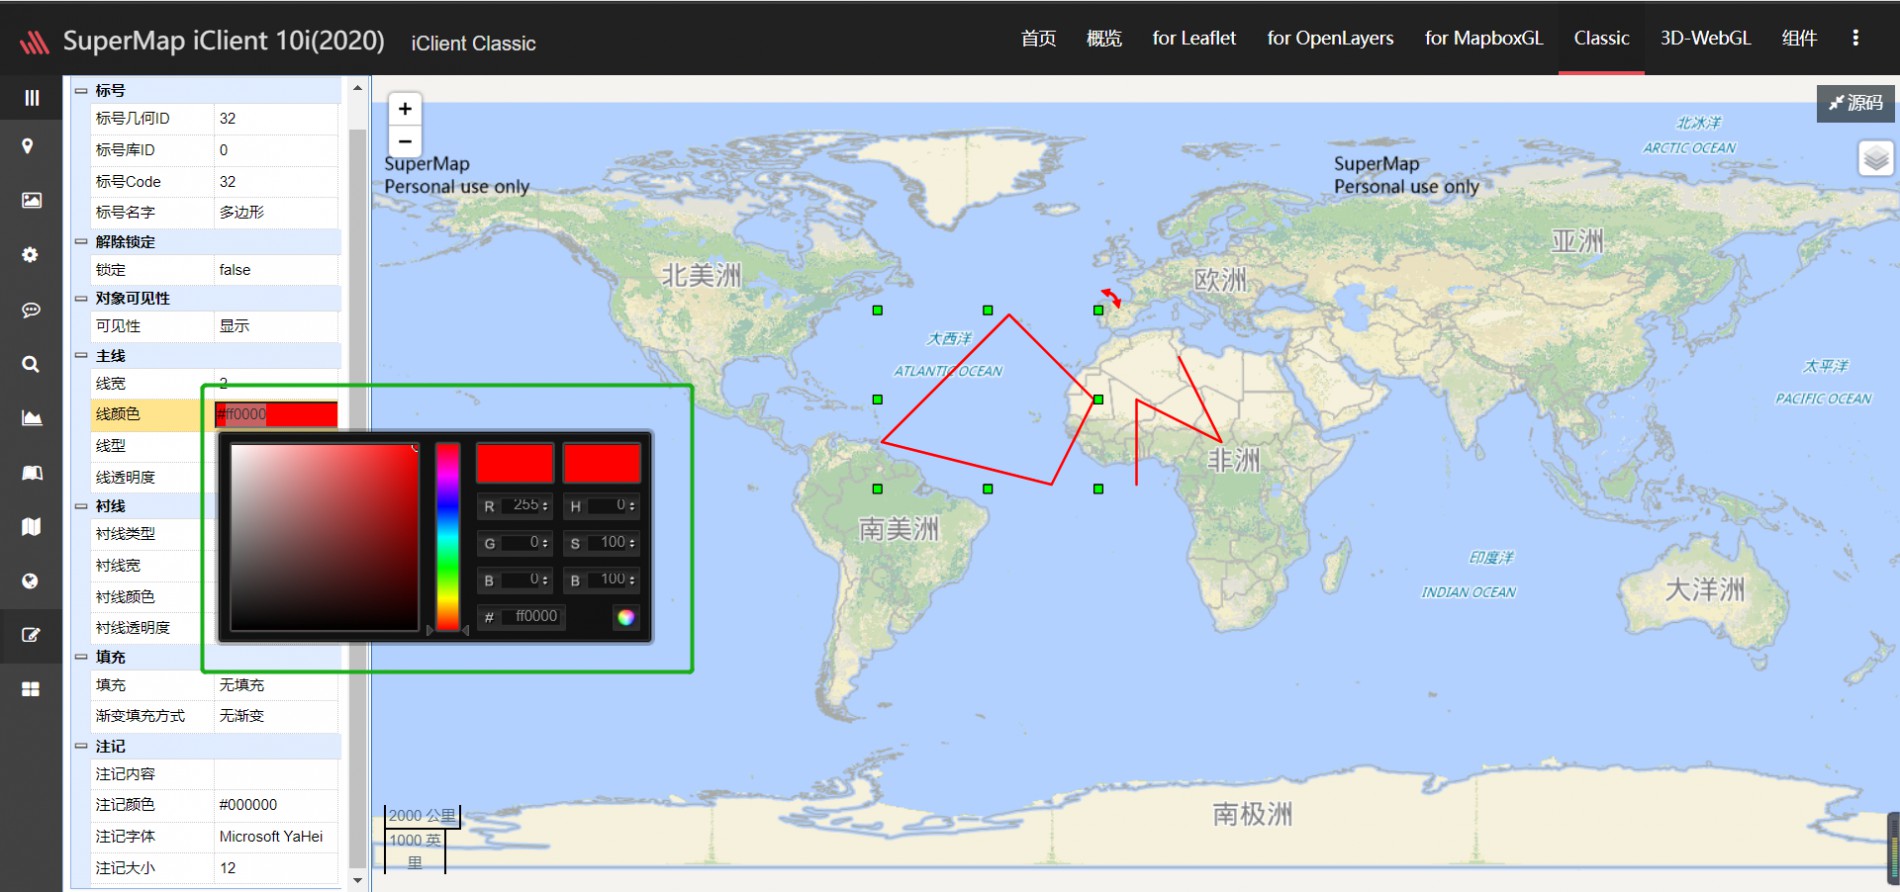The width and height of the screenshot is (1900, 892).
Task: Click the rainbow color wheel button in picker
Action: 626,617
